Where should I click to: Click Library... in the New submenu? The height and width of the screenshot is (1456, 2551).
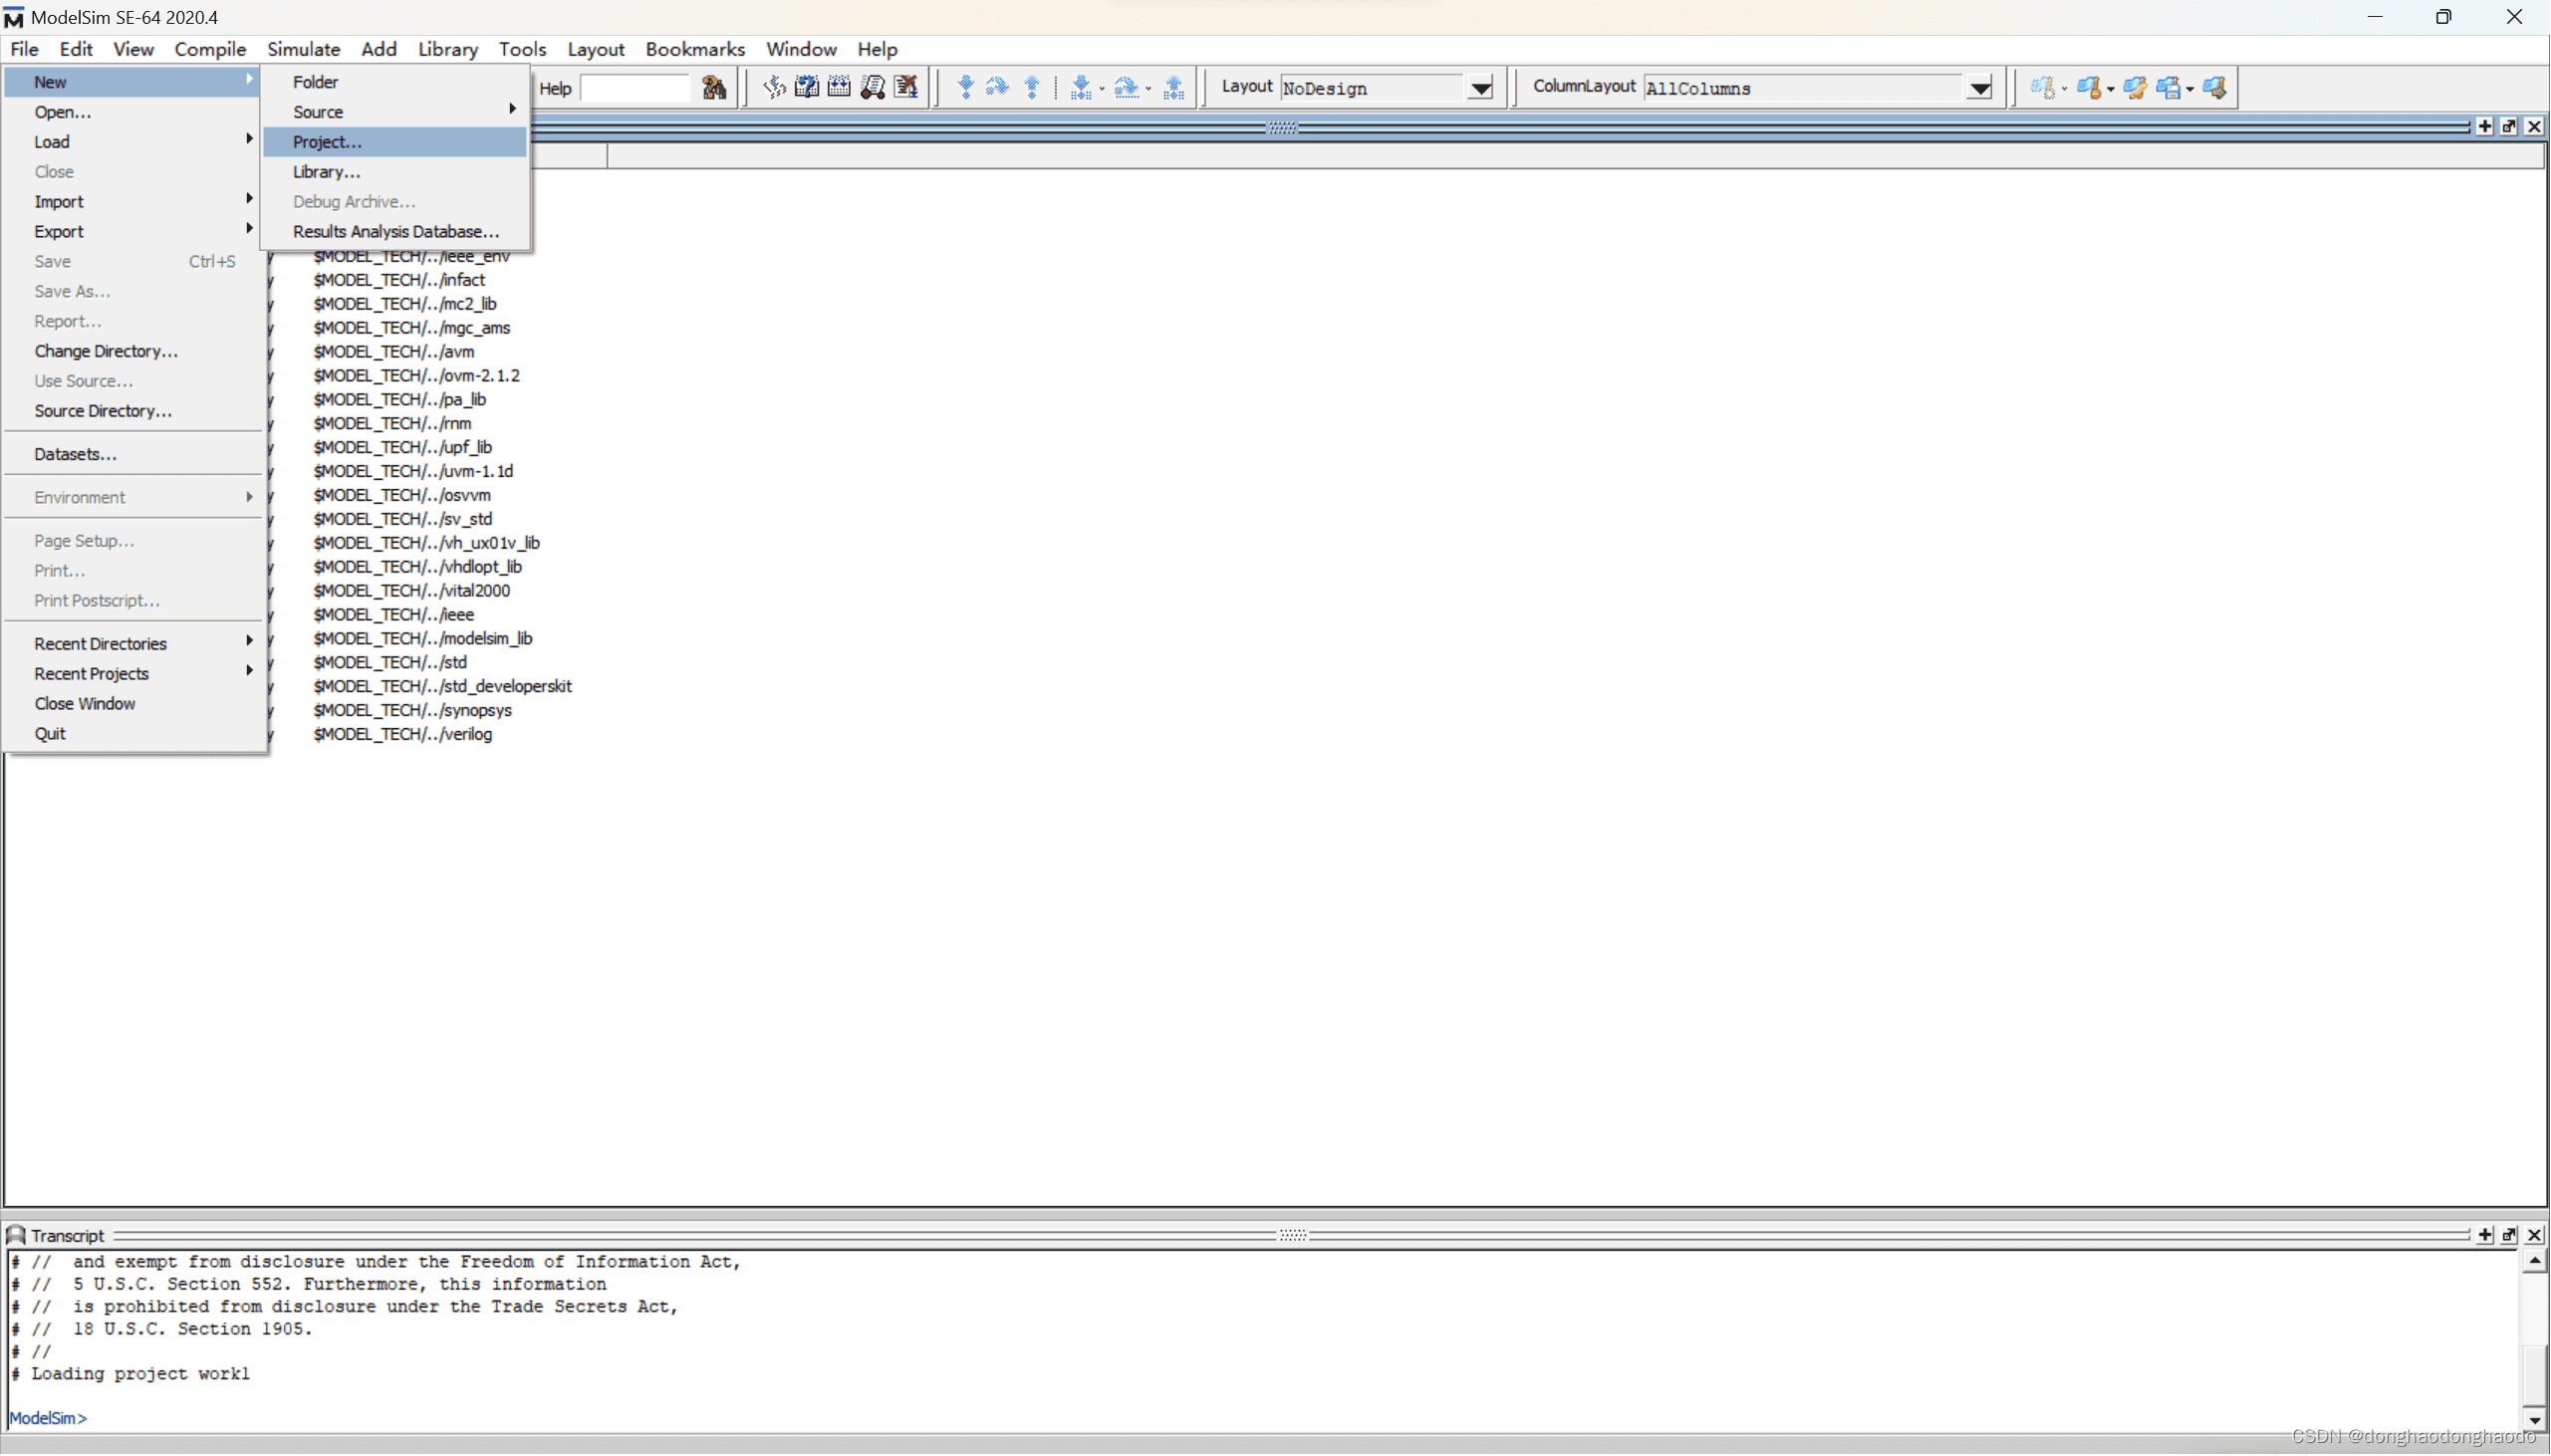(326, 171)
